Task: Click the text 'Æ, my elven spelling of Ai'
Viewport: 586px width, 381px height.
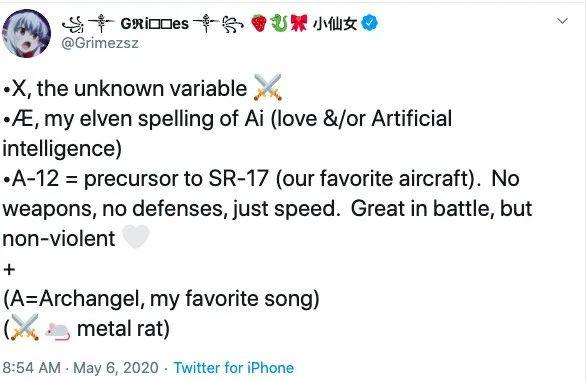Action: [x=138, y=119]
